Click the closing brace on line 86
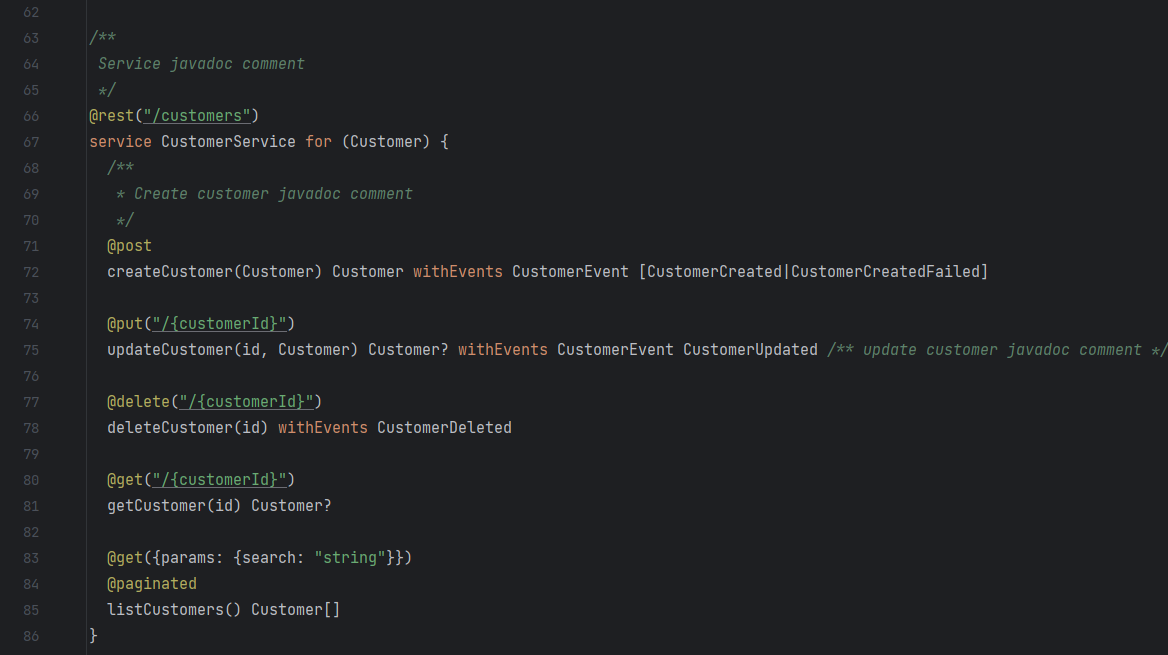Screen dimensions: 1168x655 pos(94,636)
